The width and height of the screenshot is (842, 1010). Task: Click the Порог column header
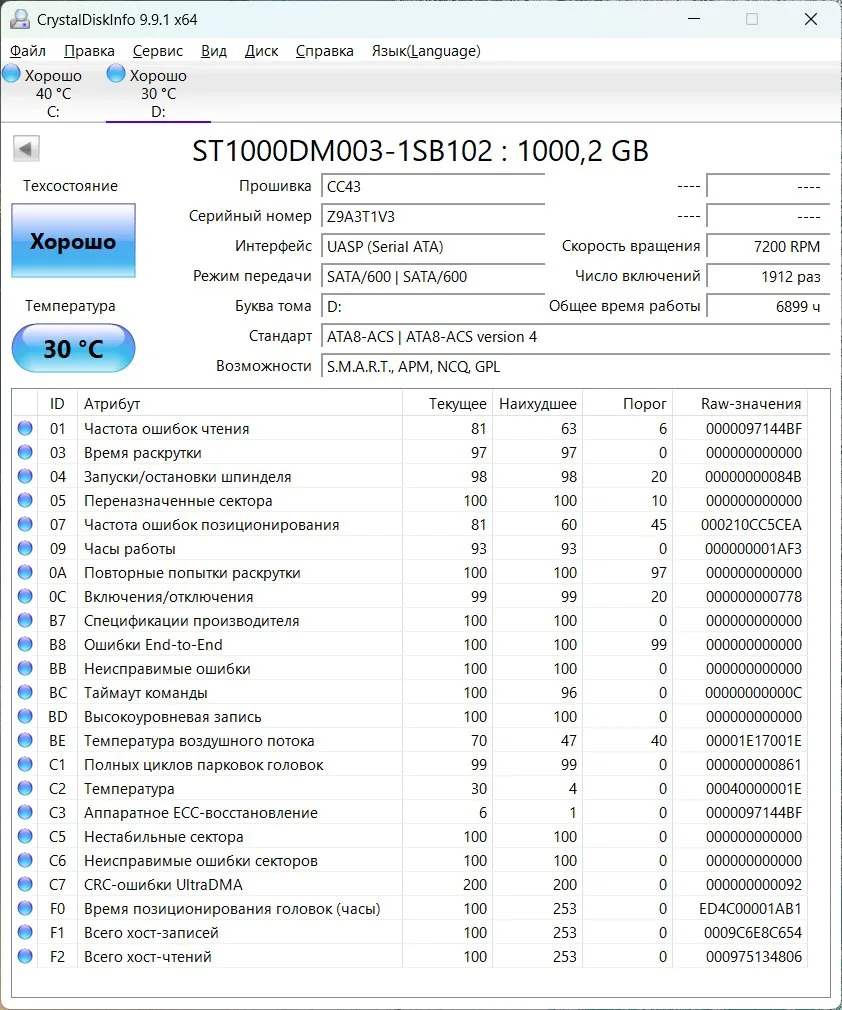tap(628, 404)
